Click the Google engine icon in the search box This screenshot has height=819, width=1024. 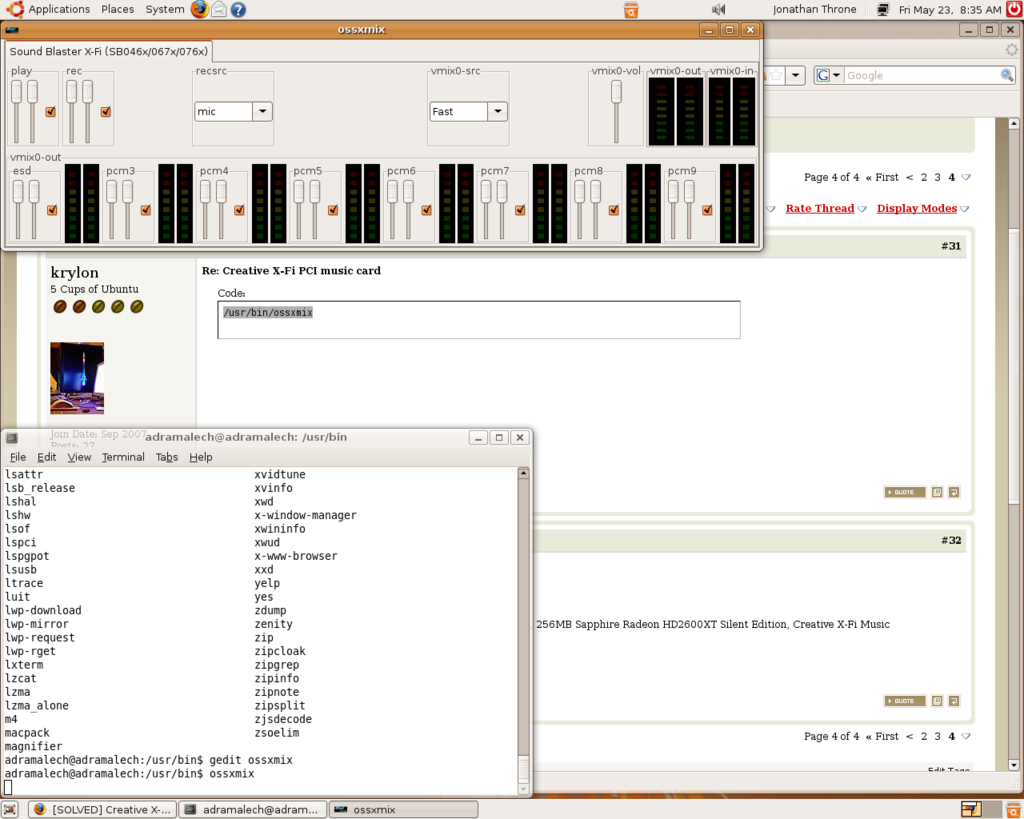tap(823, 75)
